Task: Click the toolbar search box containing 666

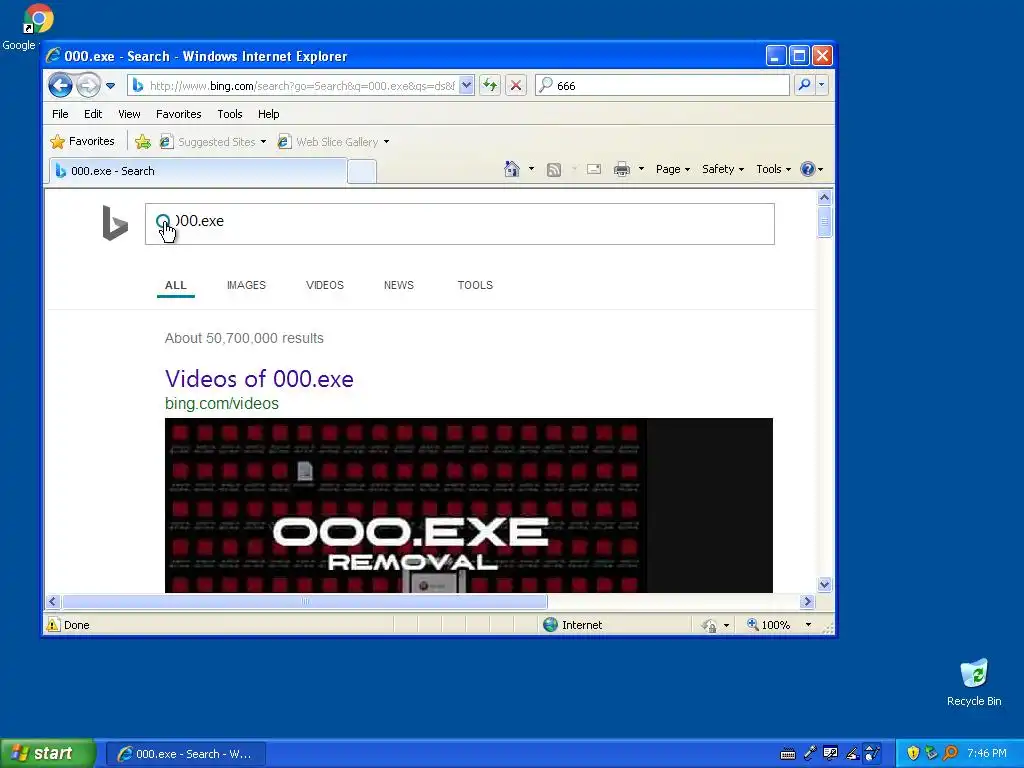Action: point(662,86)
